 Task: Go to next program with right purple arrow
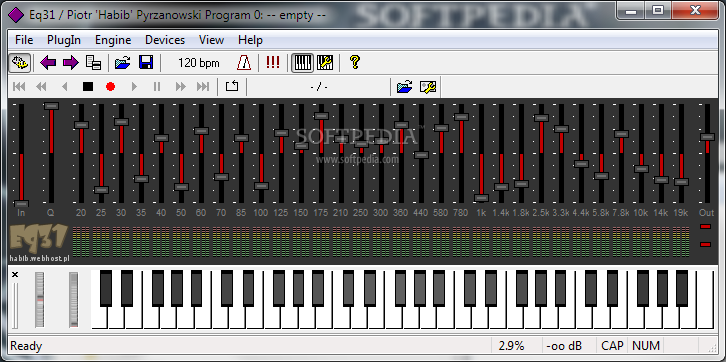[x=71, y=62]
